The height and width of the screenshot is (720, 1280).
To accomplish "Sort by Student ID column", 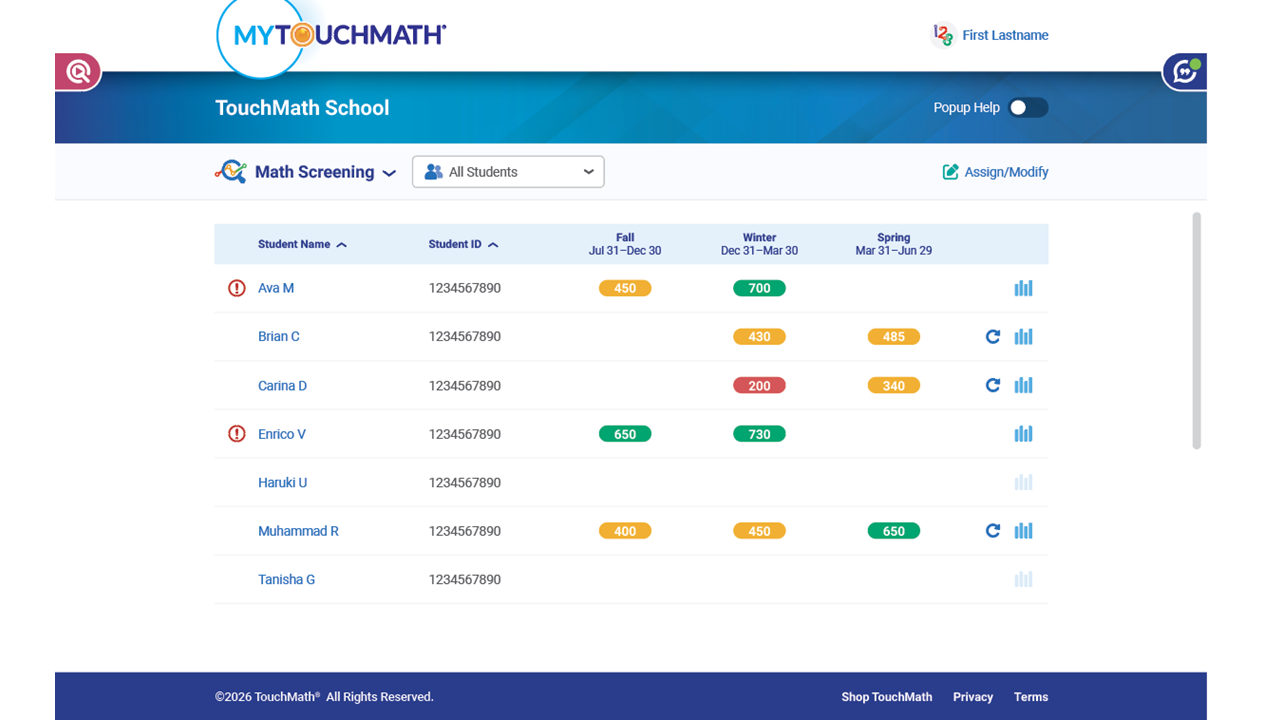I will [463, 244].
